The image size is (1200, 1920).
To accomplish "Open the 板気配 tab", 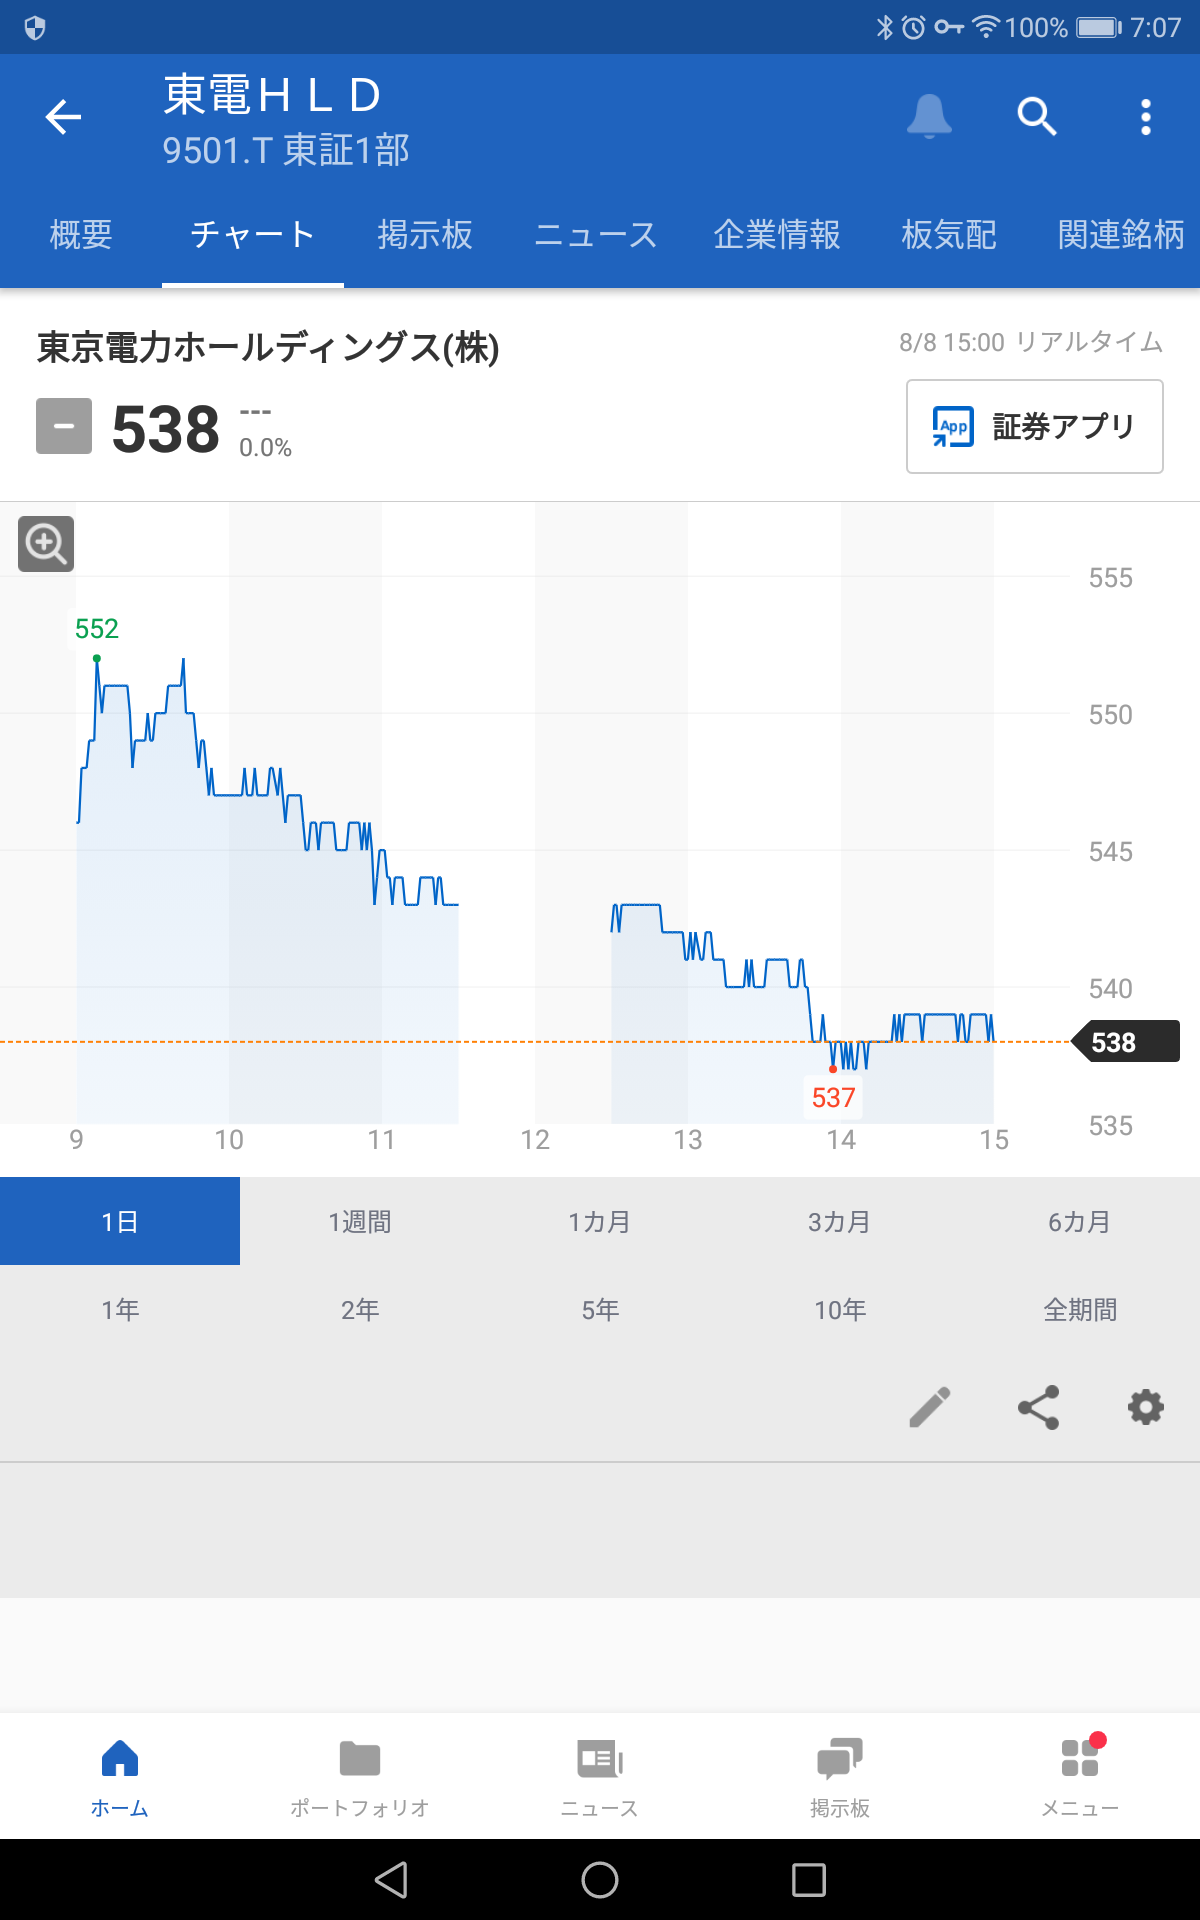I will pos(949,235).
